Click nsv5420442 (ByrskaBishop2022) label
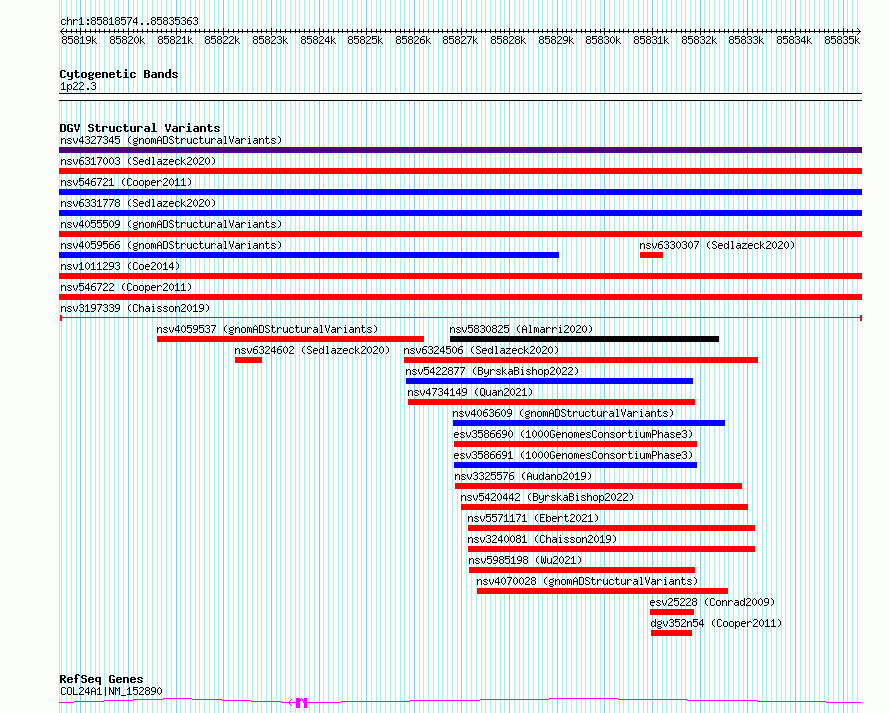 [x=547, y=497]
